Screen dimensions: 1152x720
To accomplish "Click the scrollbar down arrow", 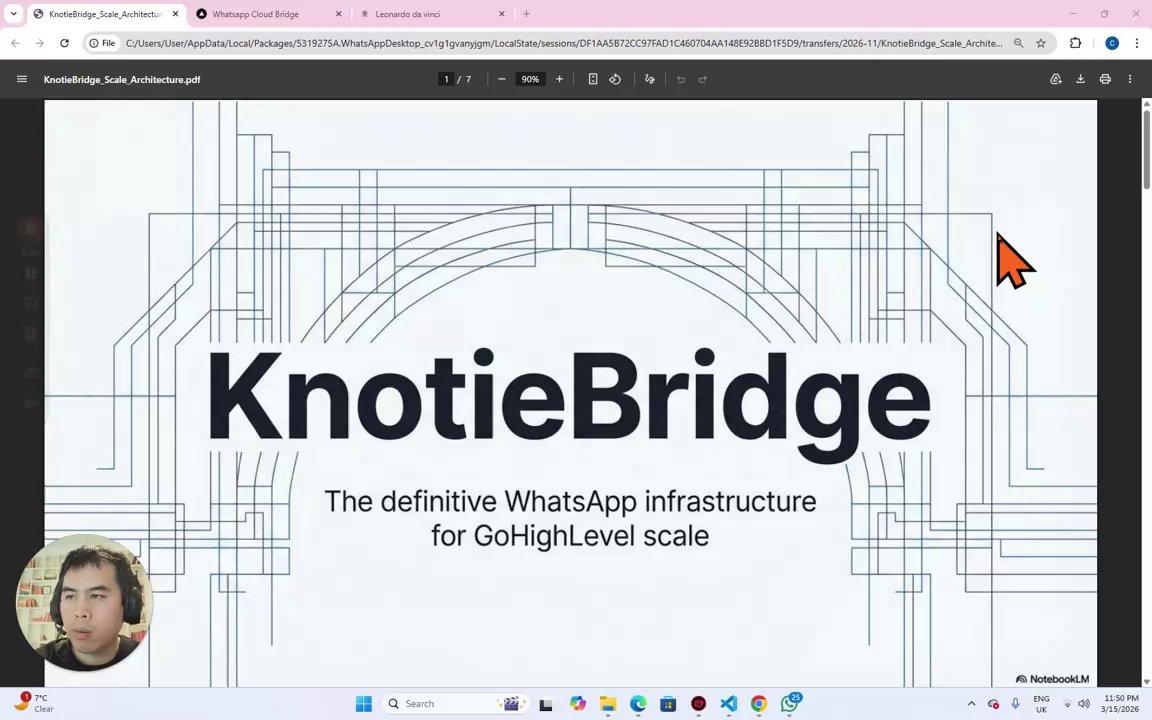I will point(1146,682).
